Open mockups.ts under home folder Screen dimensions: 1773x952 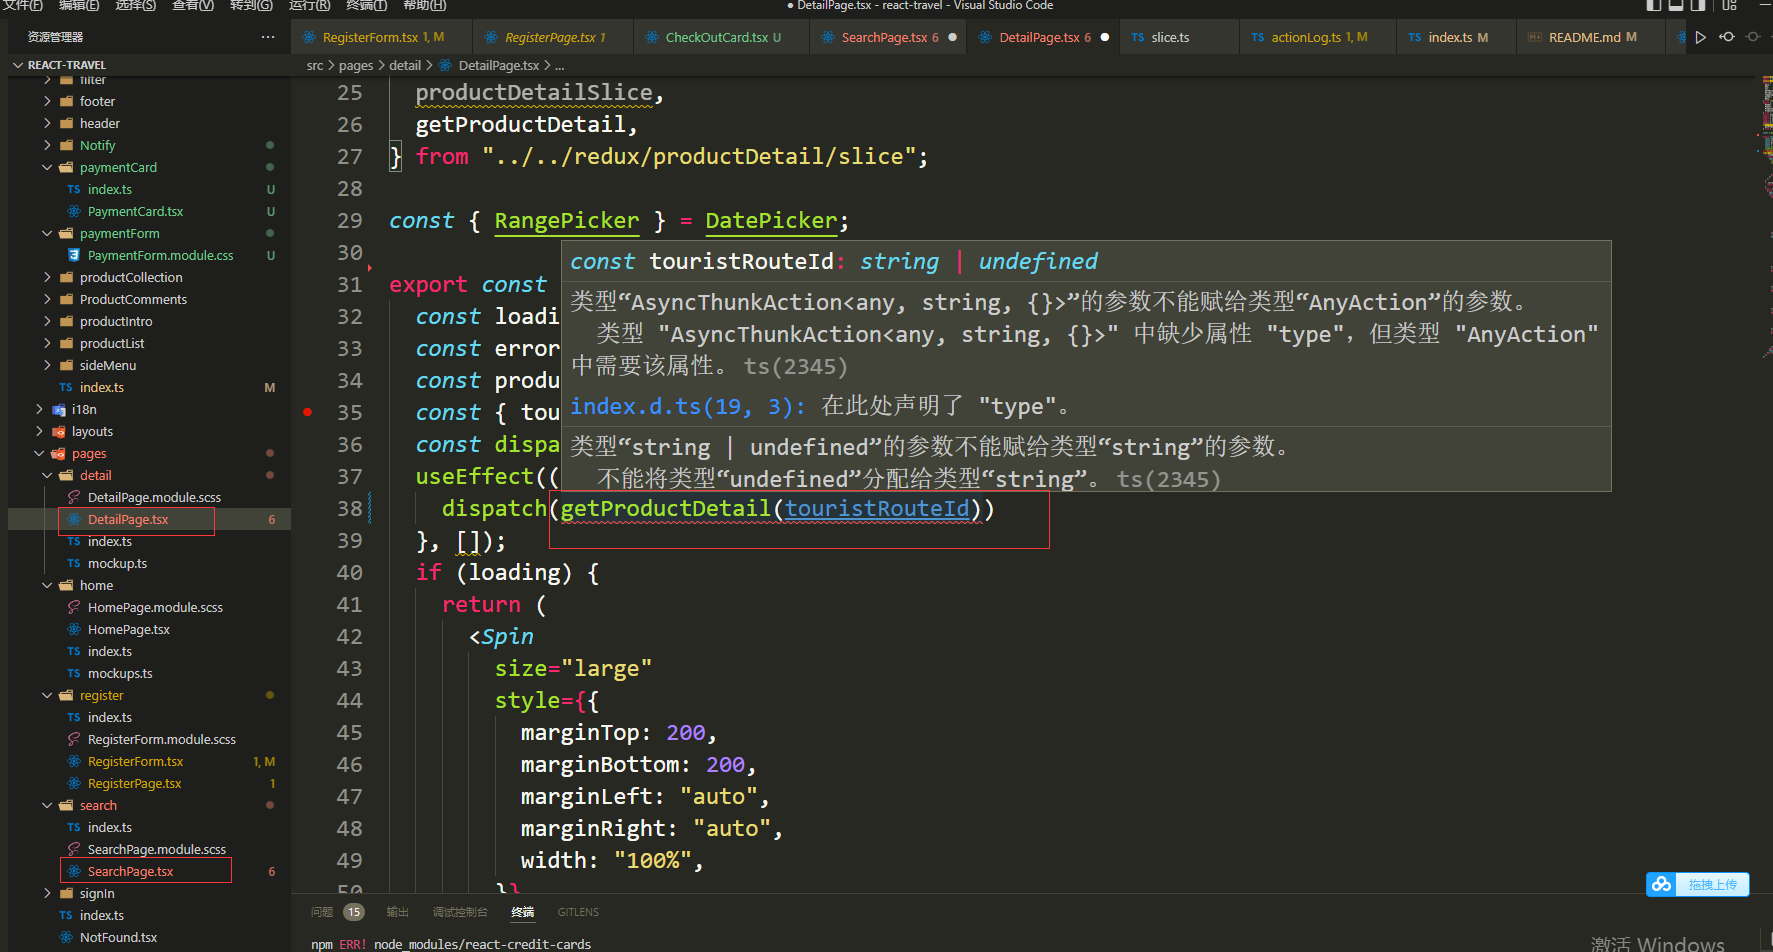tap(120, 673)
